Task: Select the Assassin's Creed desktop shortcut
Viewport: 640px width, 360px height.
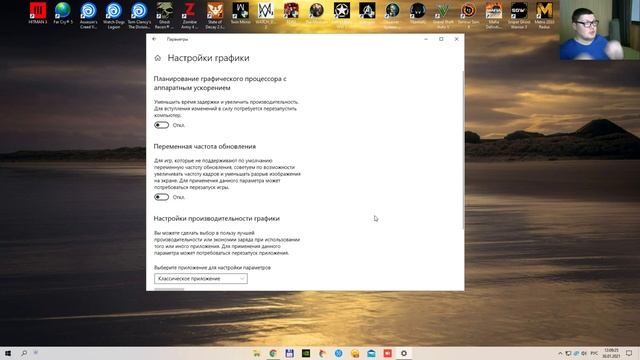Action: pos(88,16)
